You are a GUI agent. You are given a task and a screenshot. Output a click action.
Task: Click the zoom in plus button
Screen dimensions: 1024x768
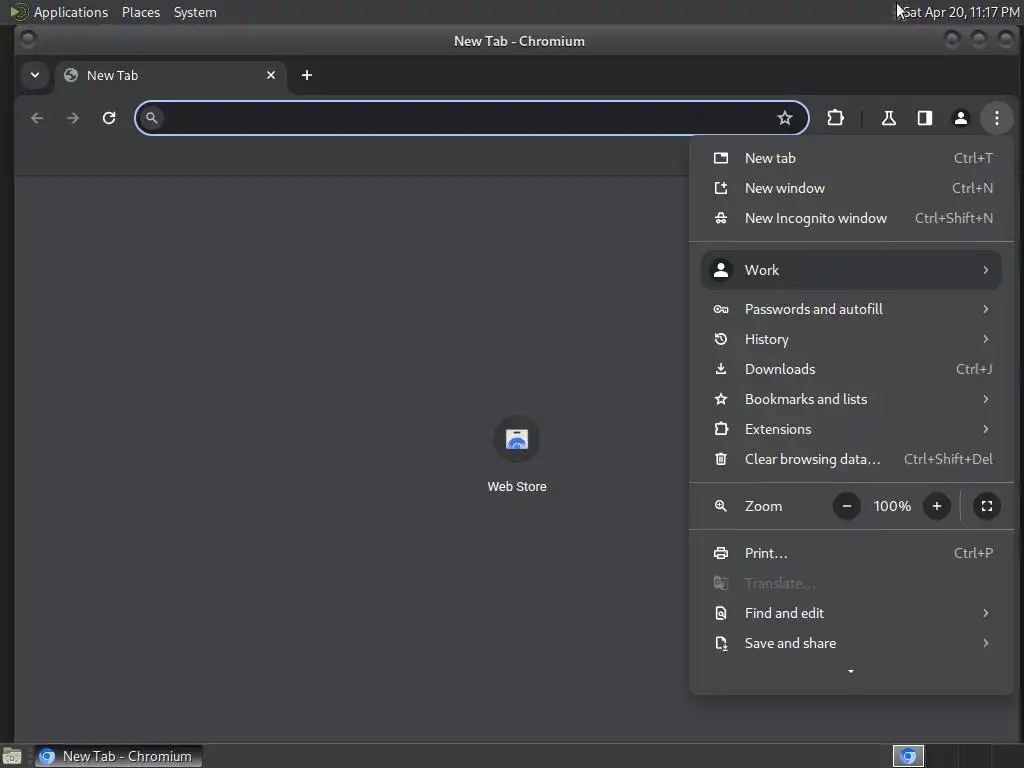point(936,506)
